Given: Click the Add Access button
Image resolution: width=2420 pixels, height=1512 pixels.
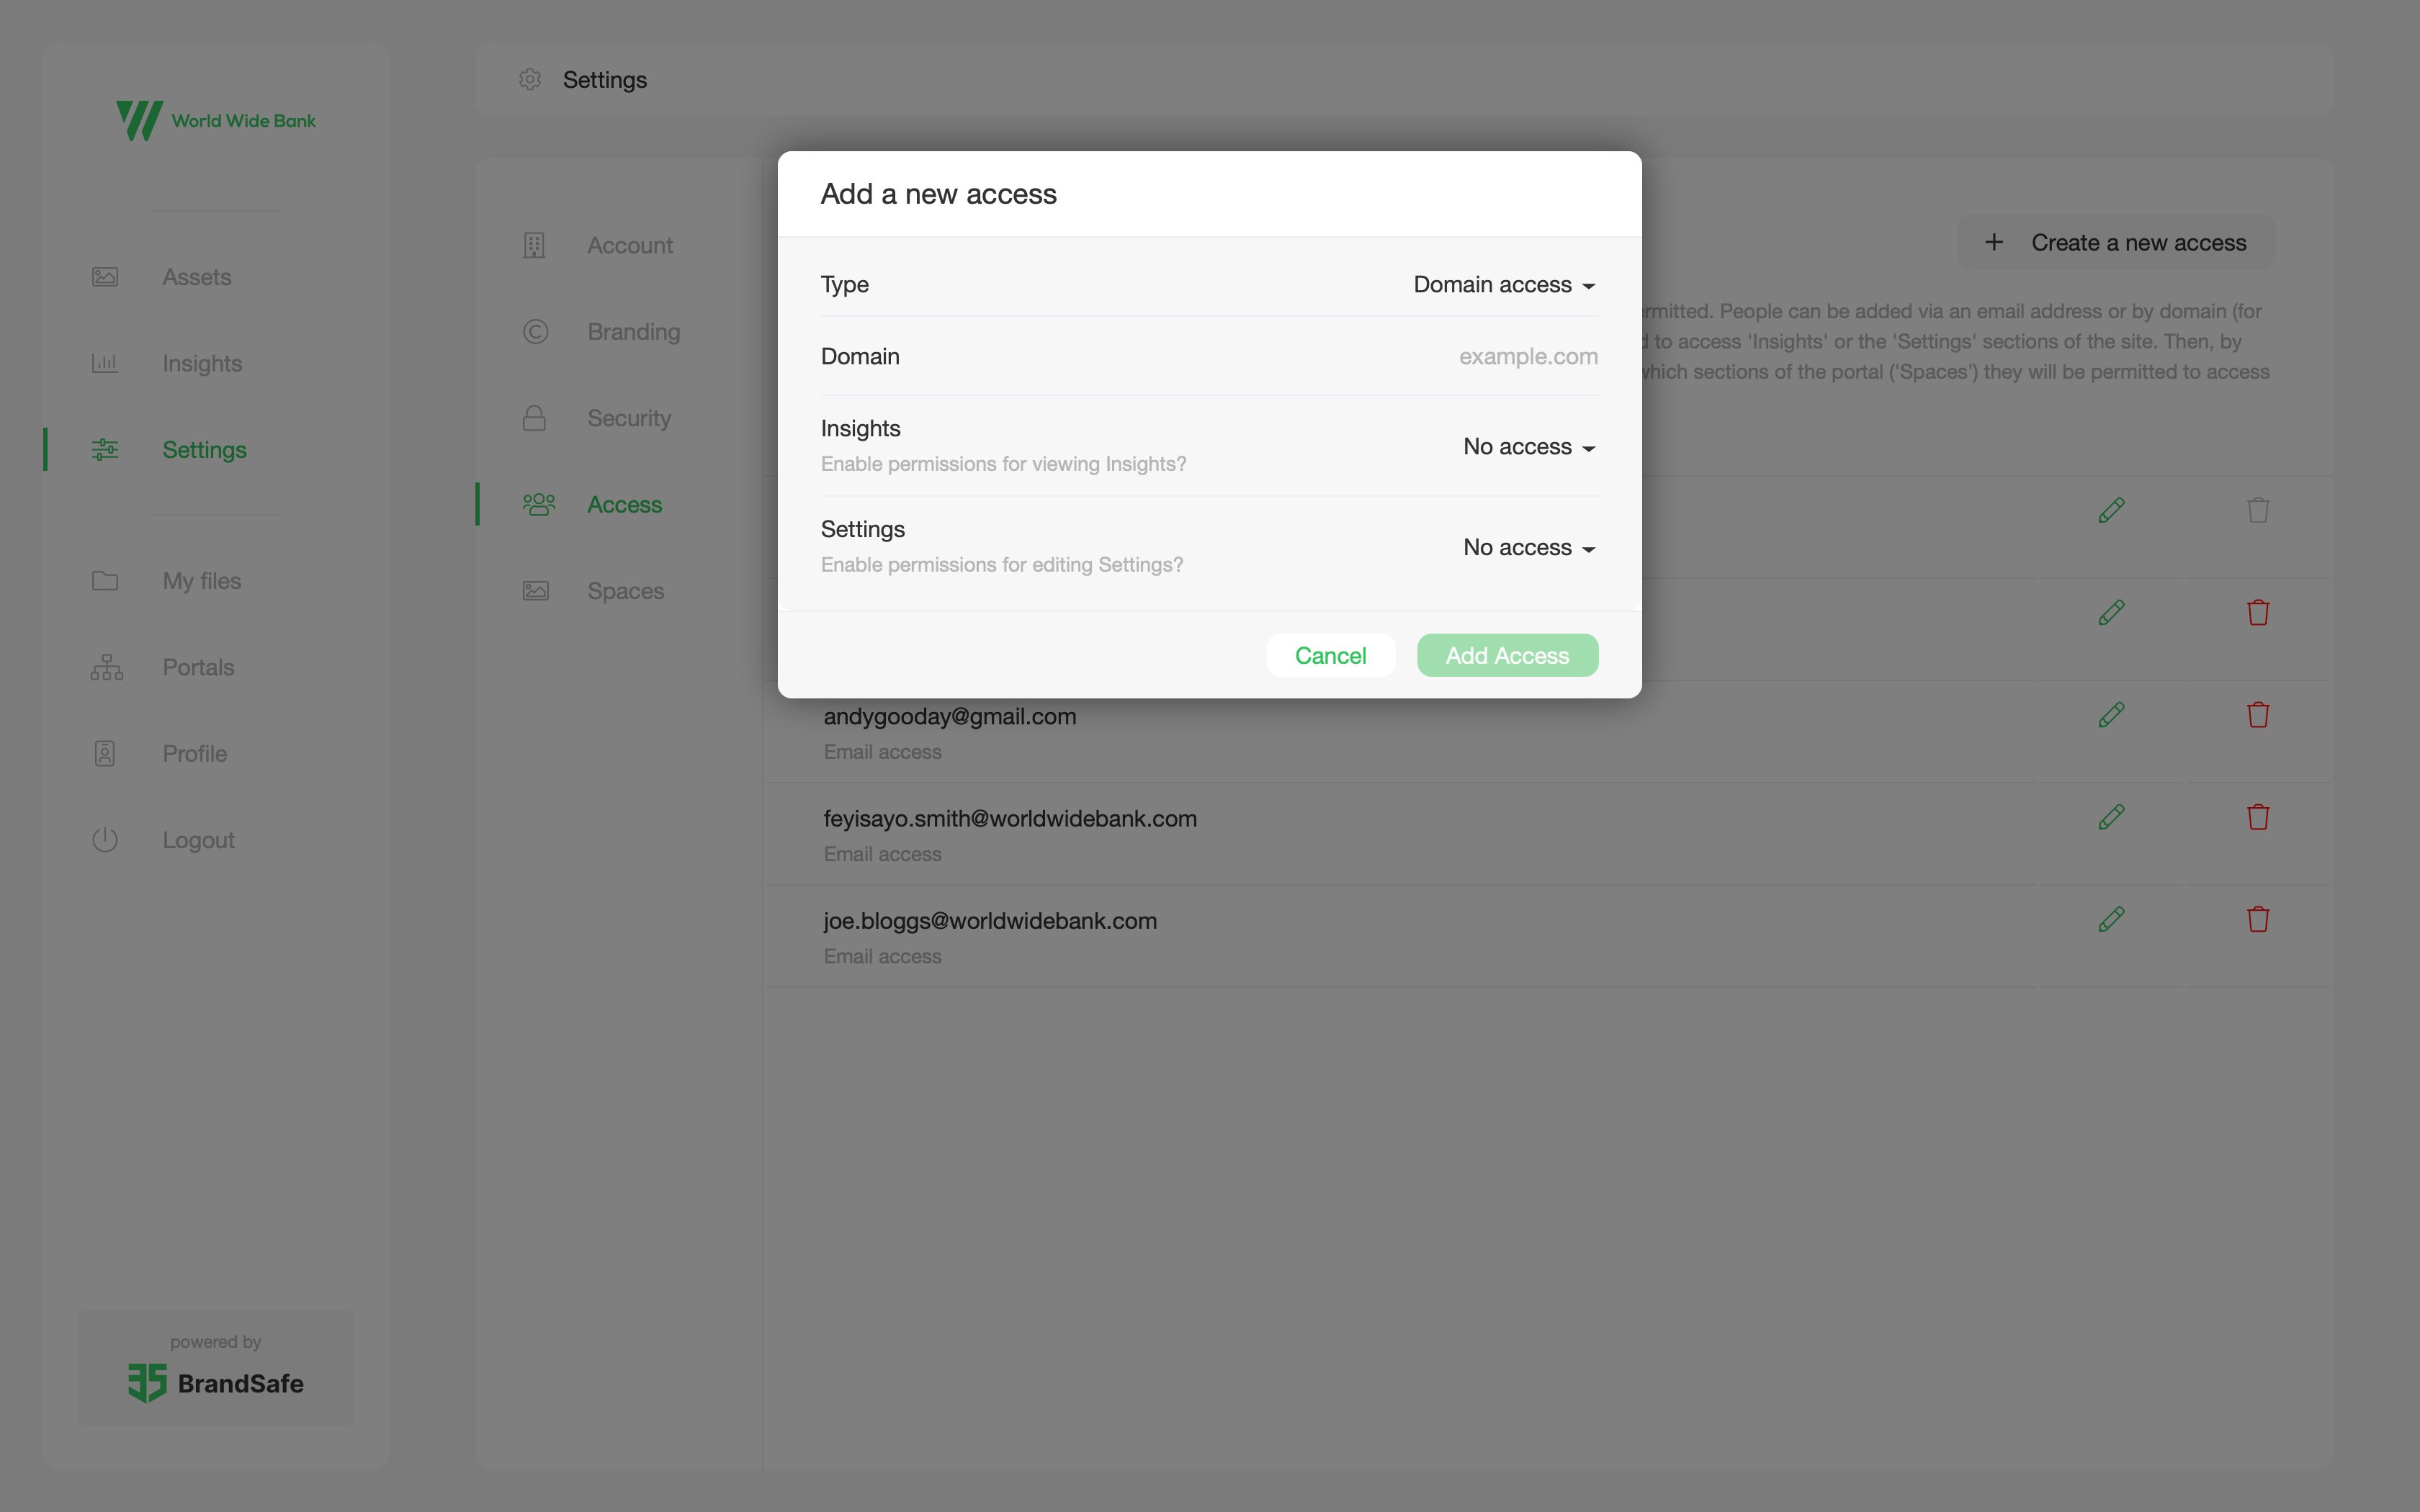Looking at the screenshot, I should click(1507, 655).
